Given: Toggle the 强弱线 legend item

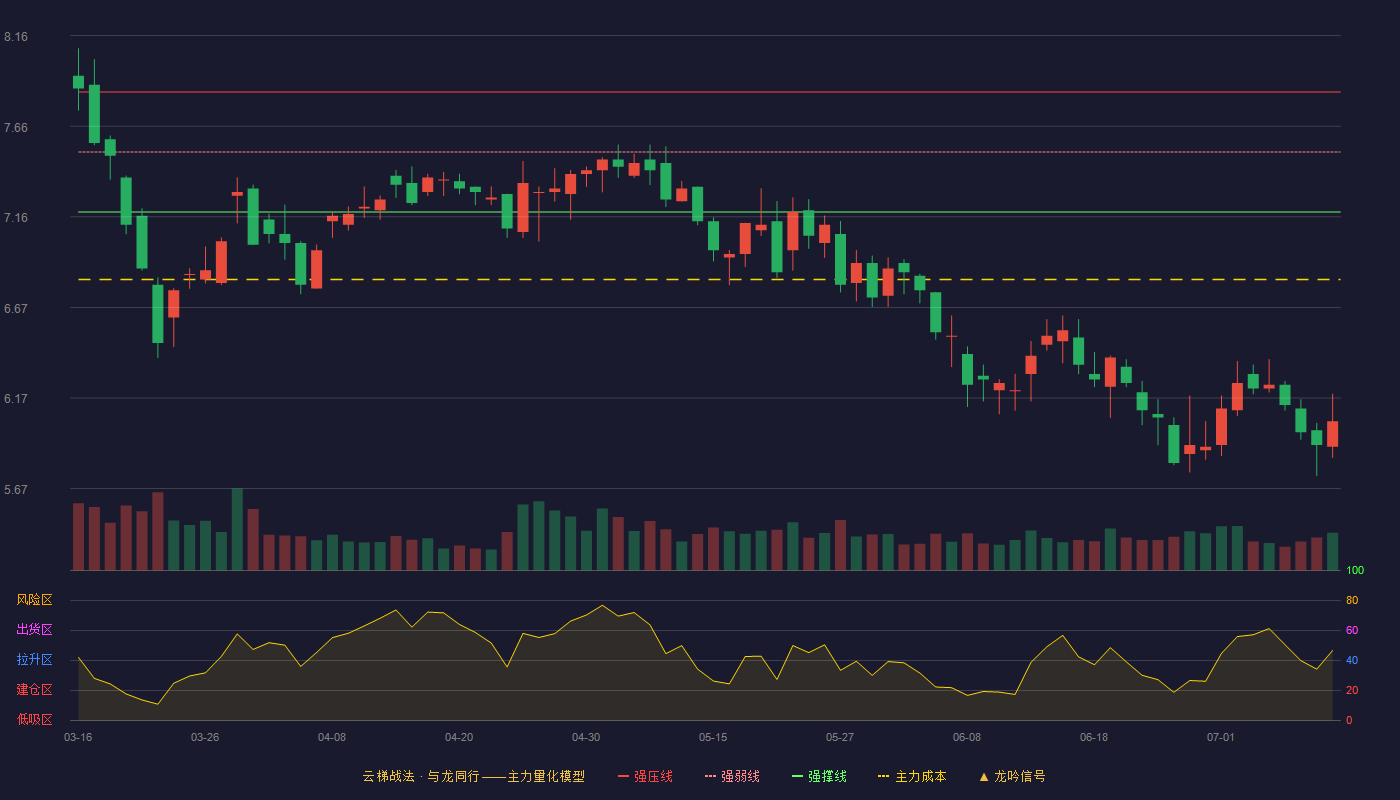Looking at the screenshot, I should pyautogui.click(x=732, y=776).
